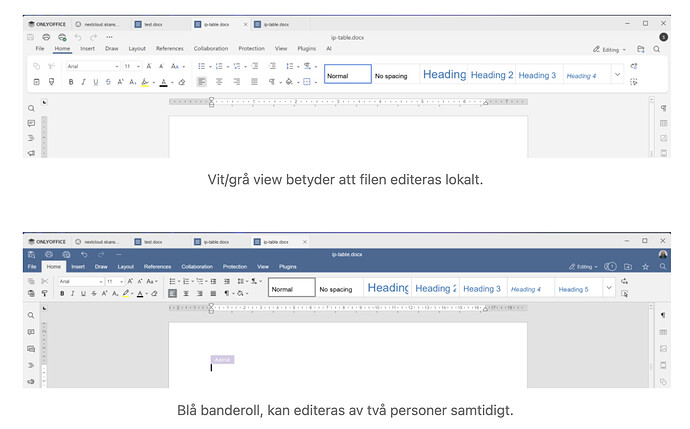This screenshot has height=429, width=690.
Task: Toggle Underline in the upper white editor
Action: click(96, 82)
